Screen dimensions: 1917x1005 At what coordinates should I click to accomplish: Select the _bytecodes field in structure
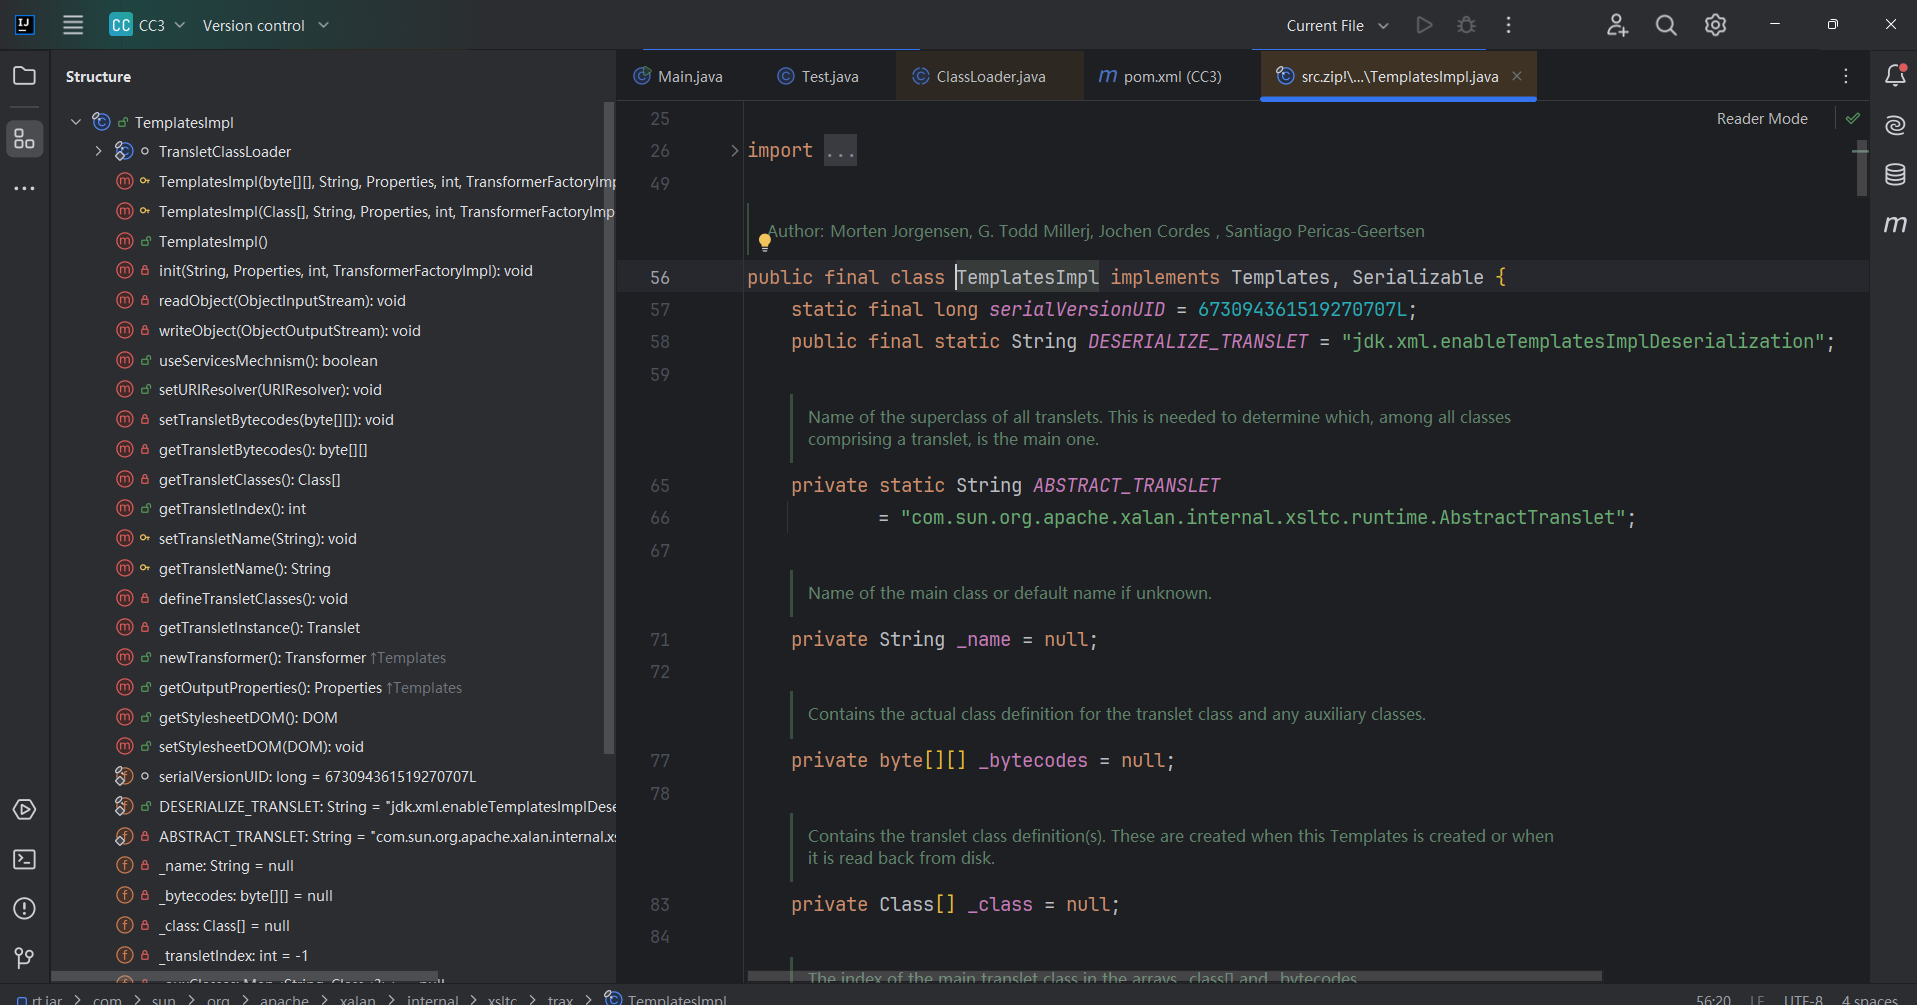tap(245, 895)
